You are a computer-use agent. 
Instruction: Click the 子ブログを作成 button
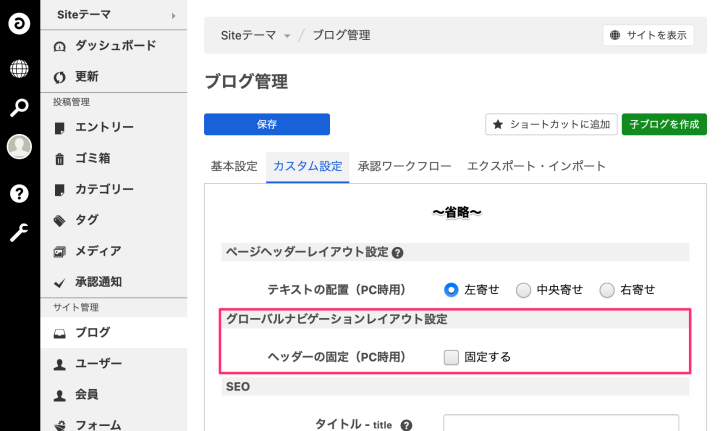[662, 124]
